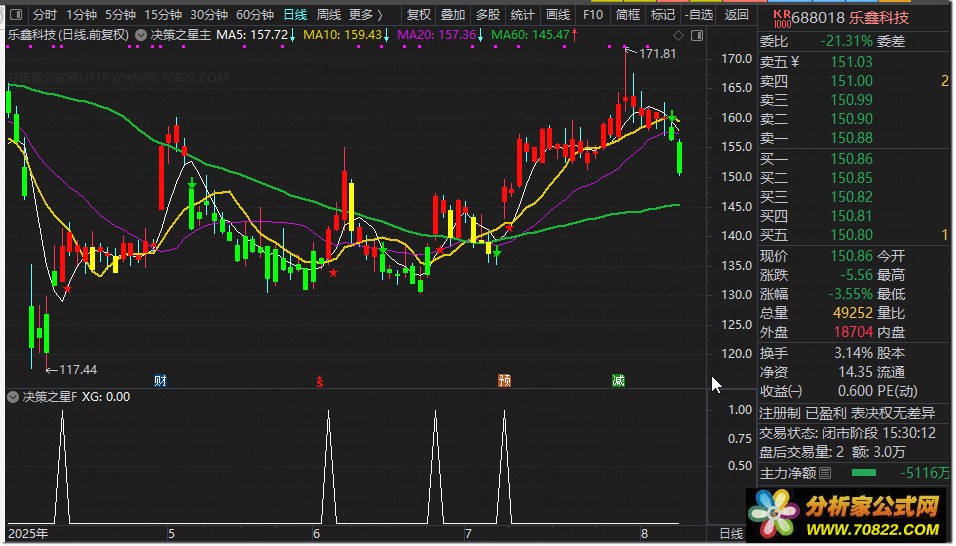Click the 换手 3.14% value
Image resolution: width=956 pixels, height=546 pixels.
click(x=854, y=353)
